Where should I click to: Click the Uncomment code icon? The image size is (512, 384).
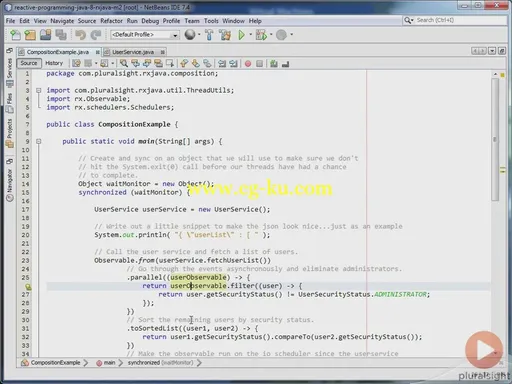[x=285, y=63]
